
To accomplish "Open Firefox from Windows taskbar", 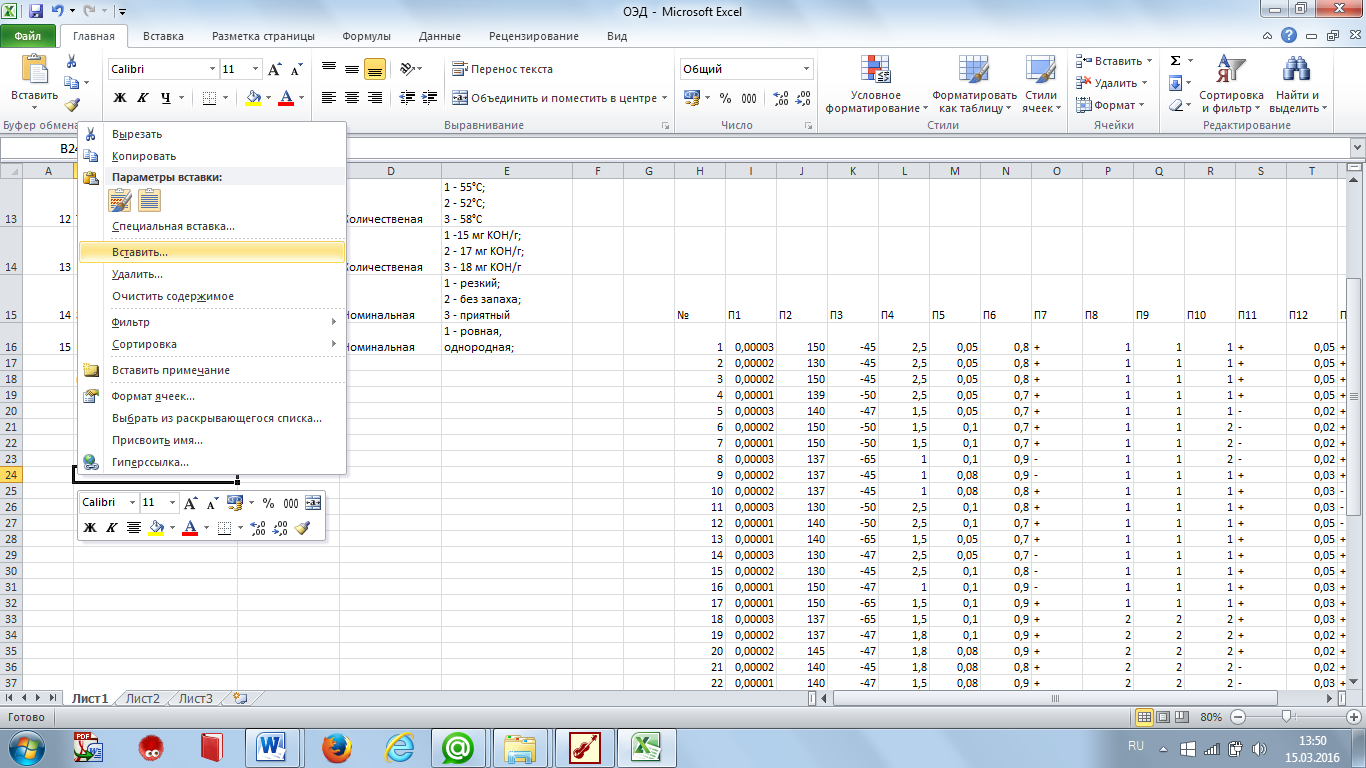I will coord(337,747).
